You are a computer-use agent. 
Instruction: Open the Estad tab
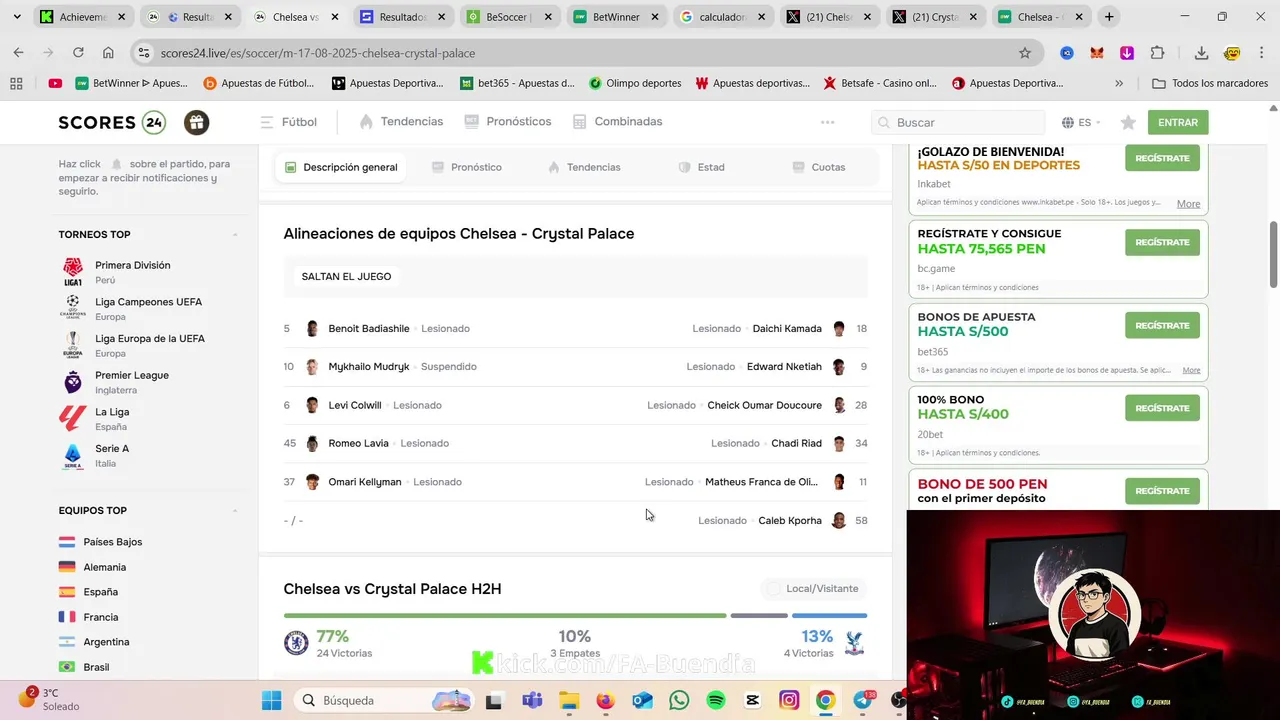click(701, 167)
